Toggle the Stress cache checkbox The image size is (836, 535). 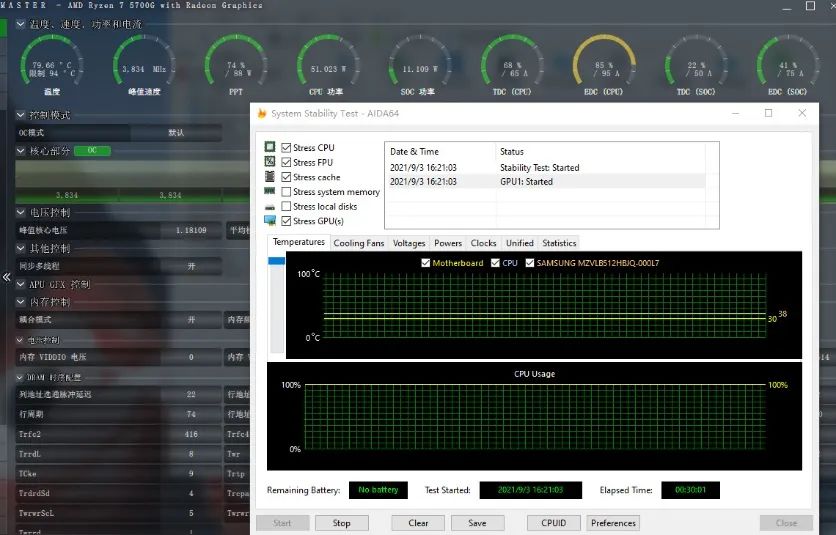point(286,177)
